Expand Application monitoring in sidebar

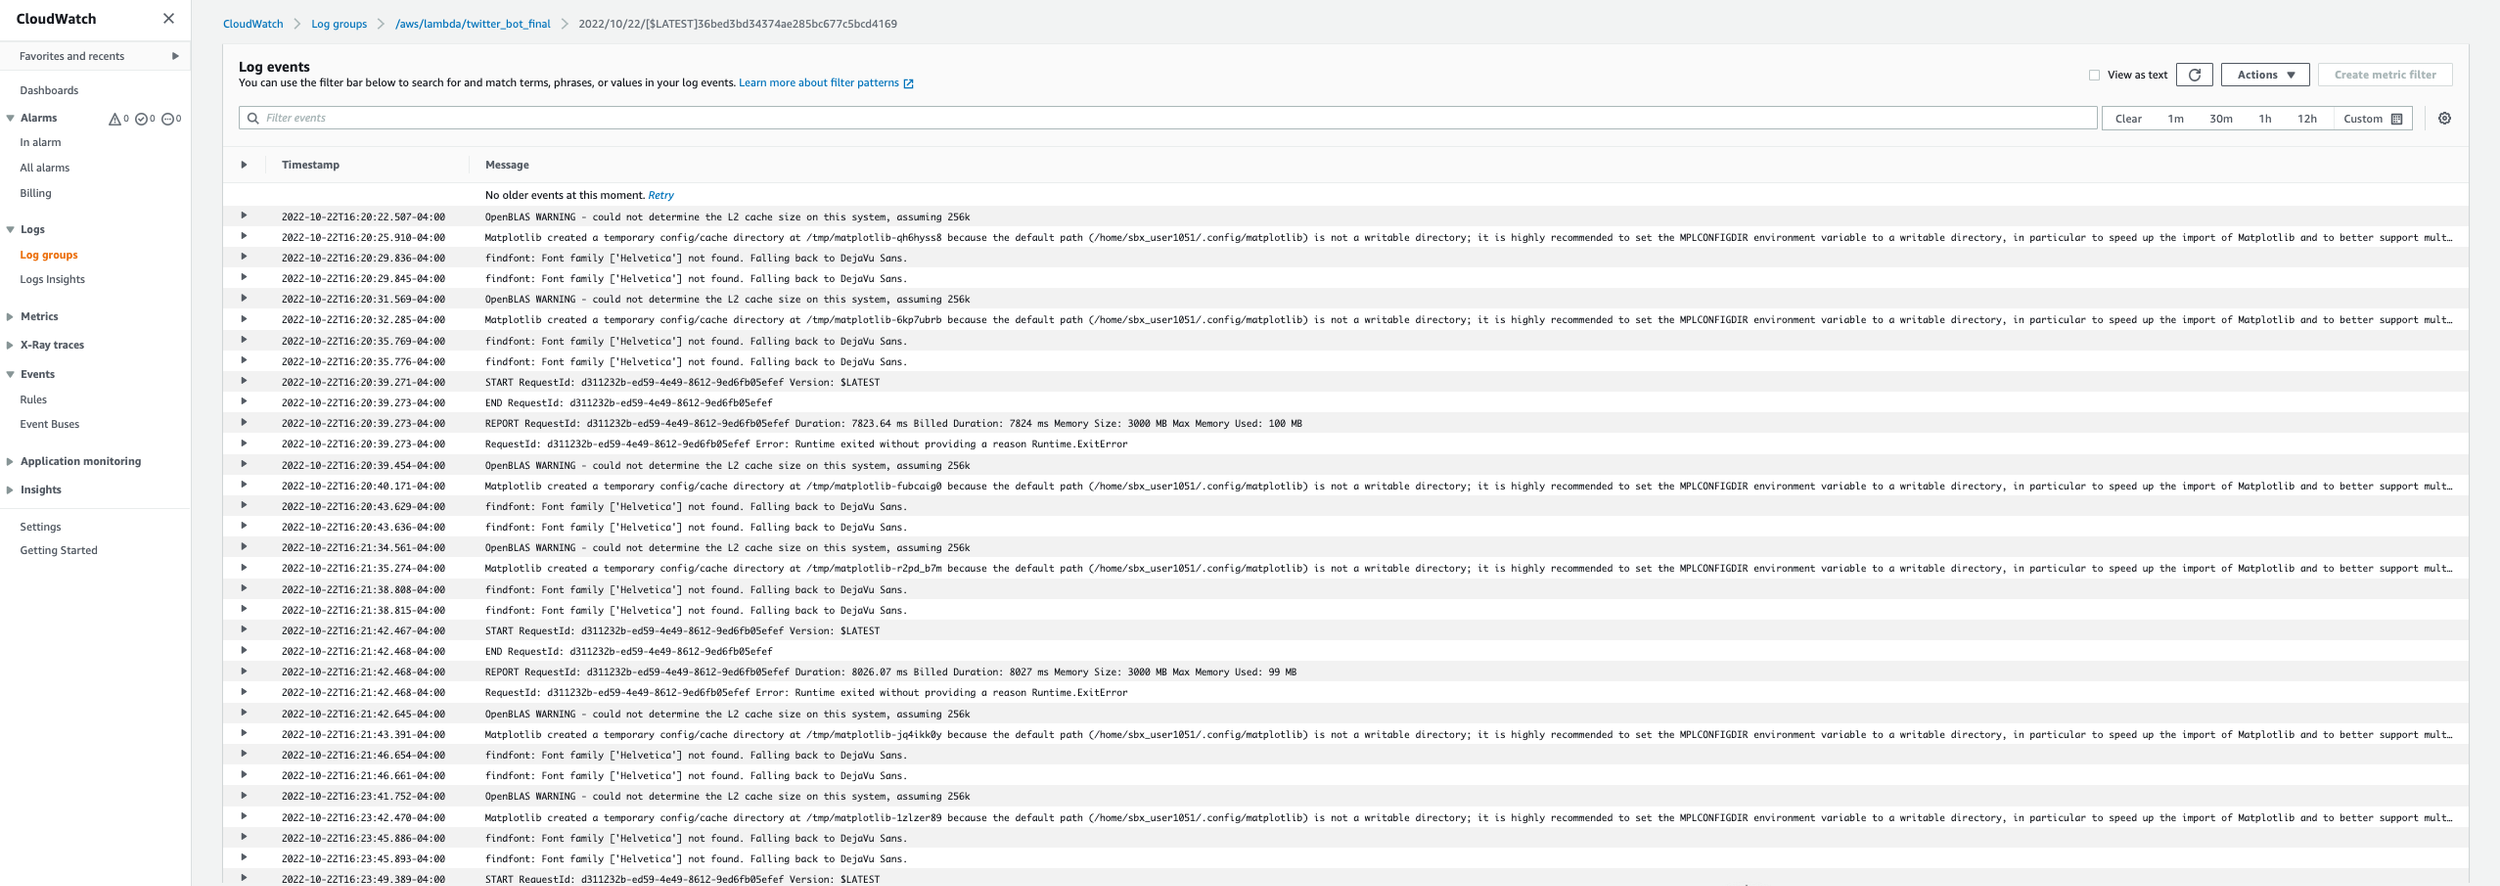click(x=10, y=462)
